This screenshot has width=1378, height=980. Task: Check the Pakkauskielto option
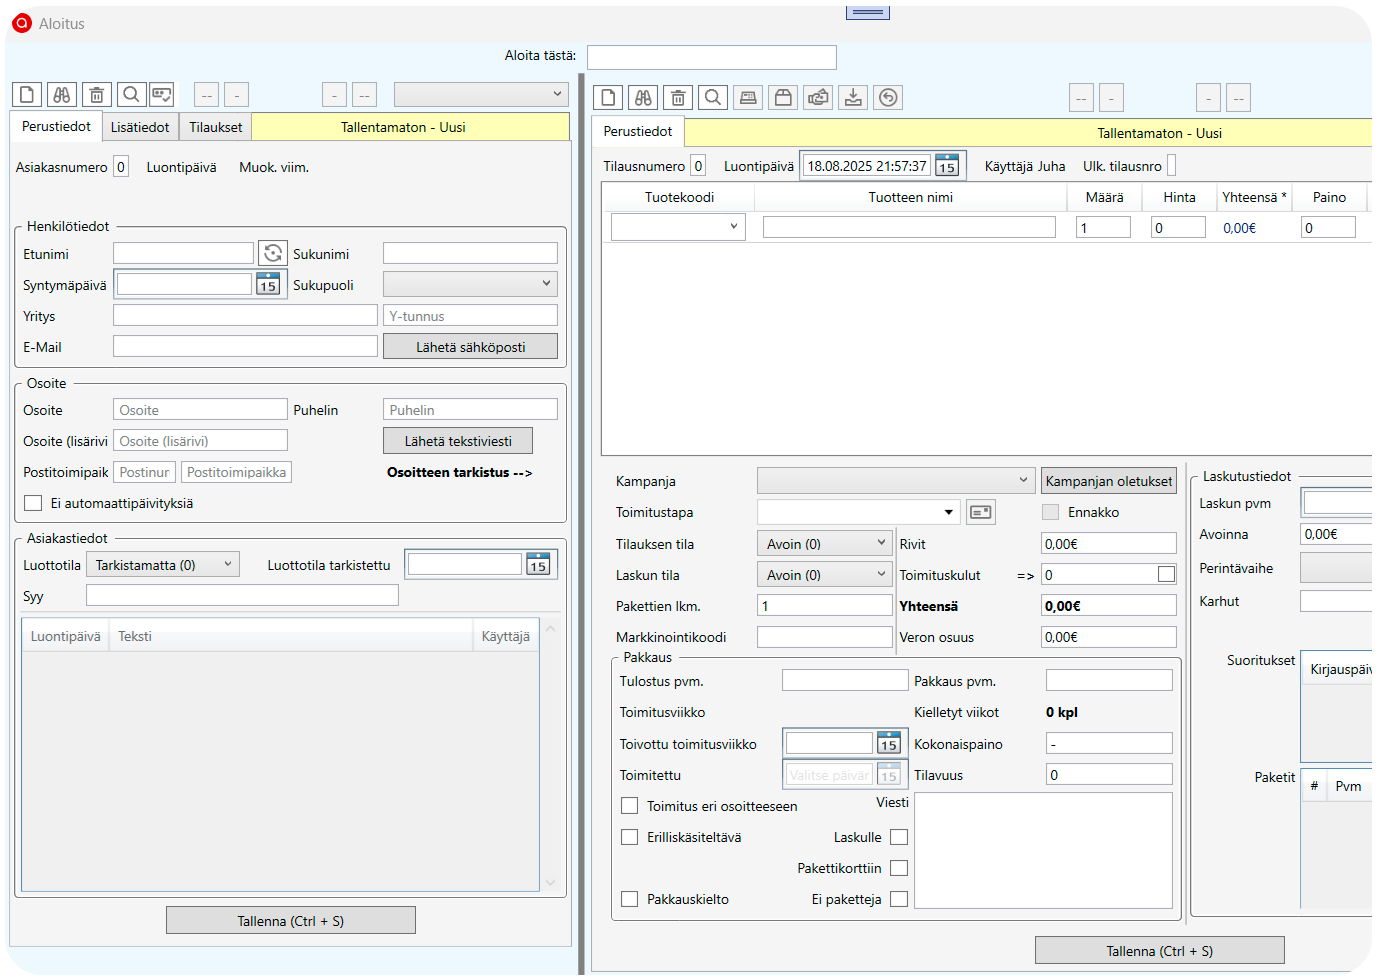point(630,899)
